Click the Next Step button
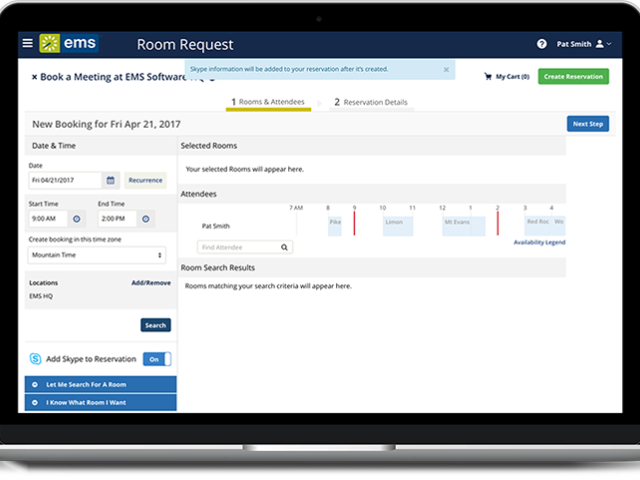This screenshot has width=640, height=480. click(x=587, y=124)
